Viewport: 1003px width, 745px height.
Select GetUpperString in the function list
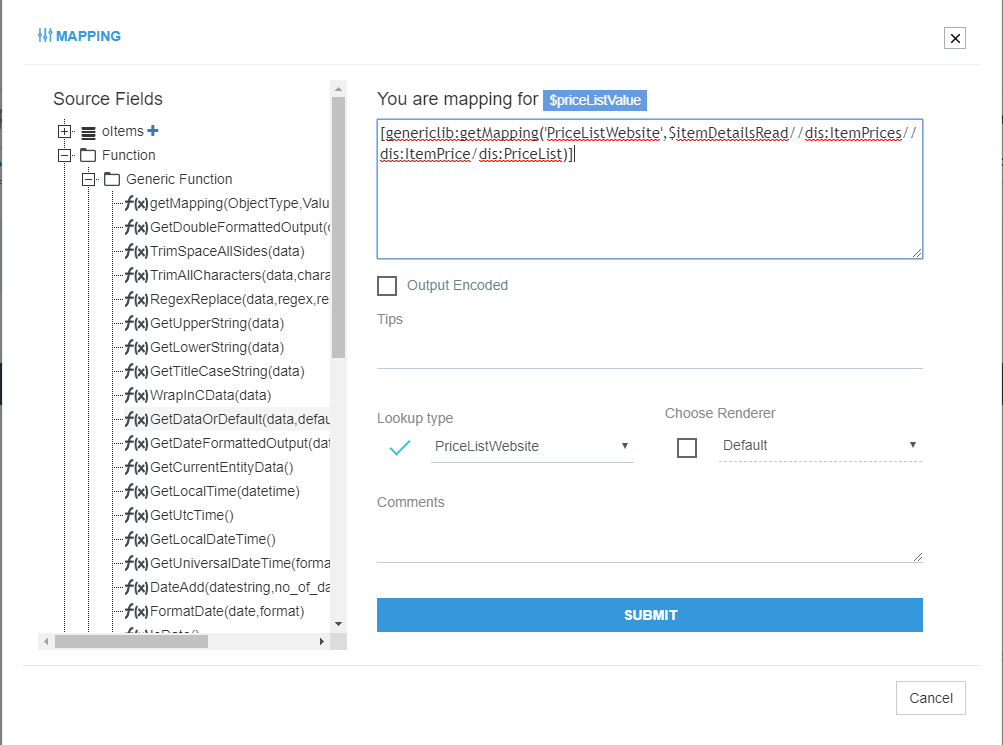coord(217,323)
